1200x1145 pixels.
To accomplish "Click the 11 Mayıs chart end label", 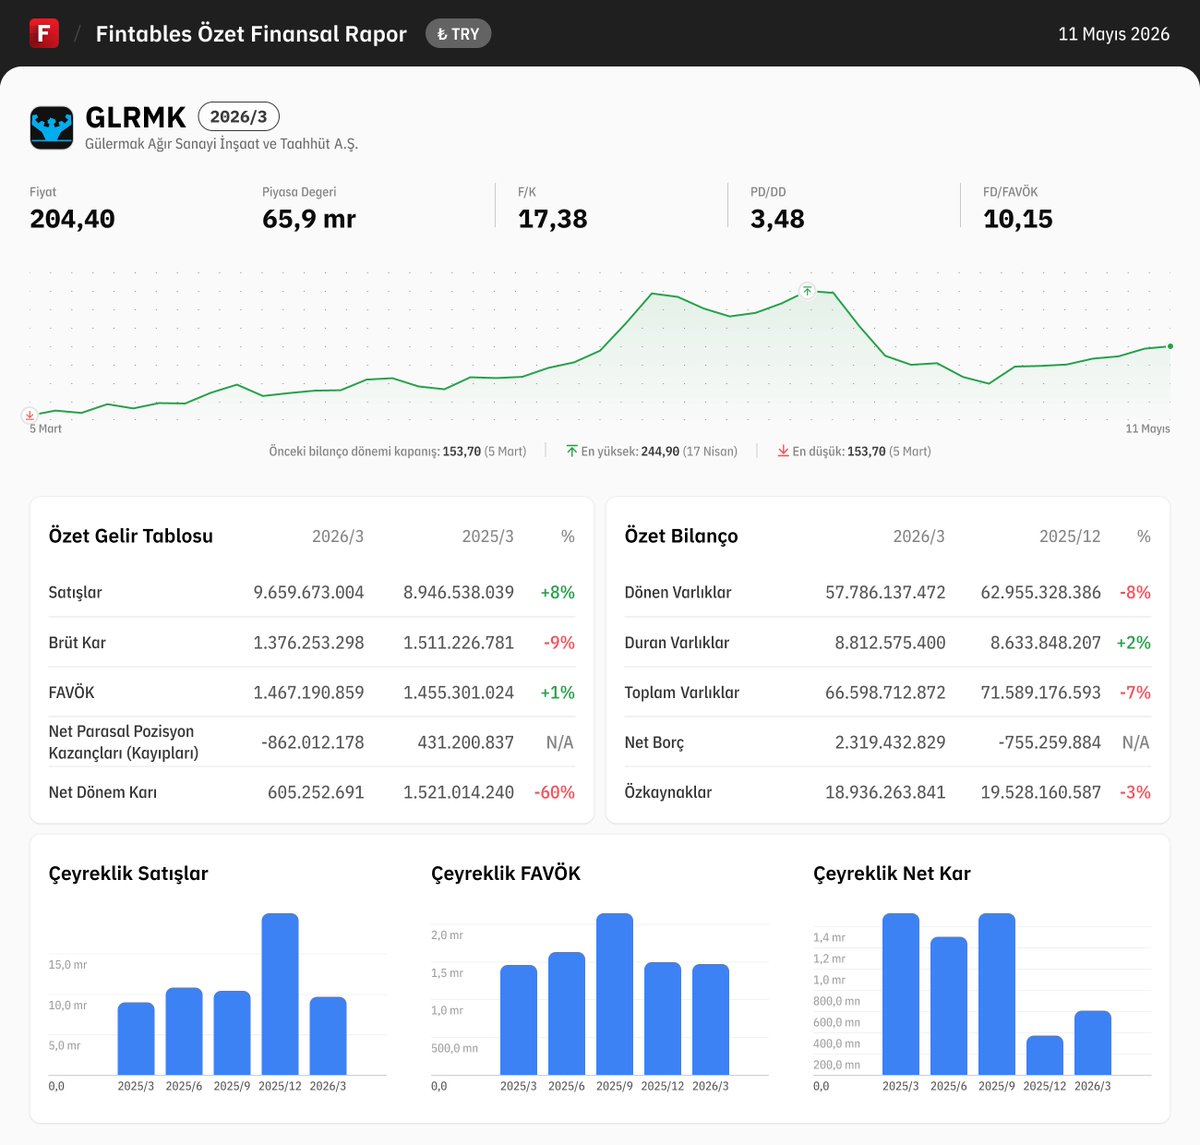I will [1148, 429].
